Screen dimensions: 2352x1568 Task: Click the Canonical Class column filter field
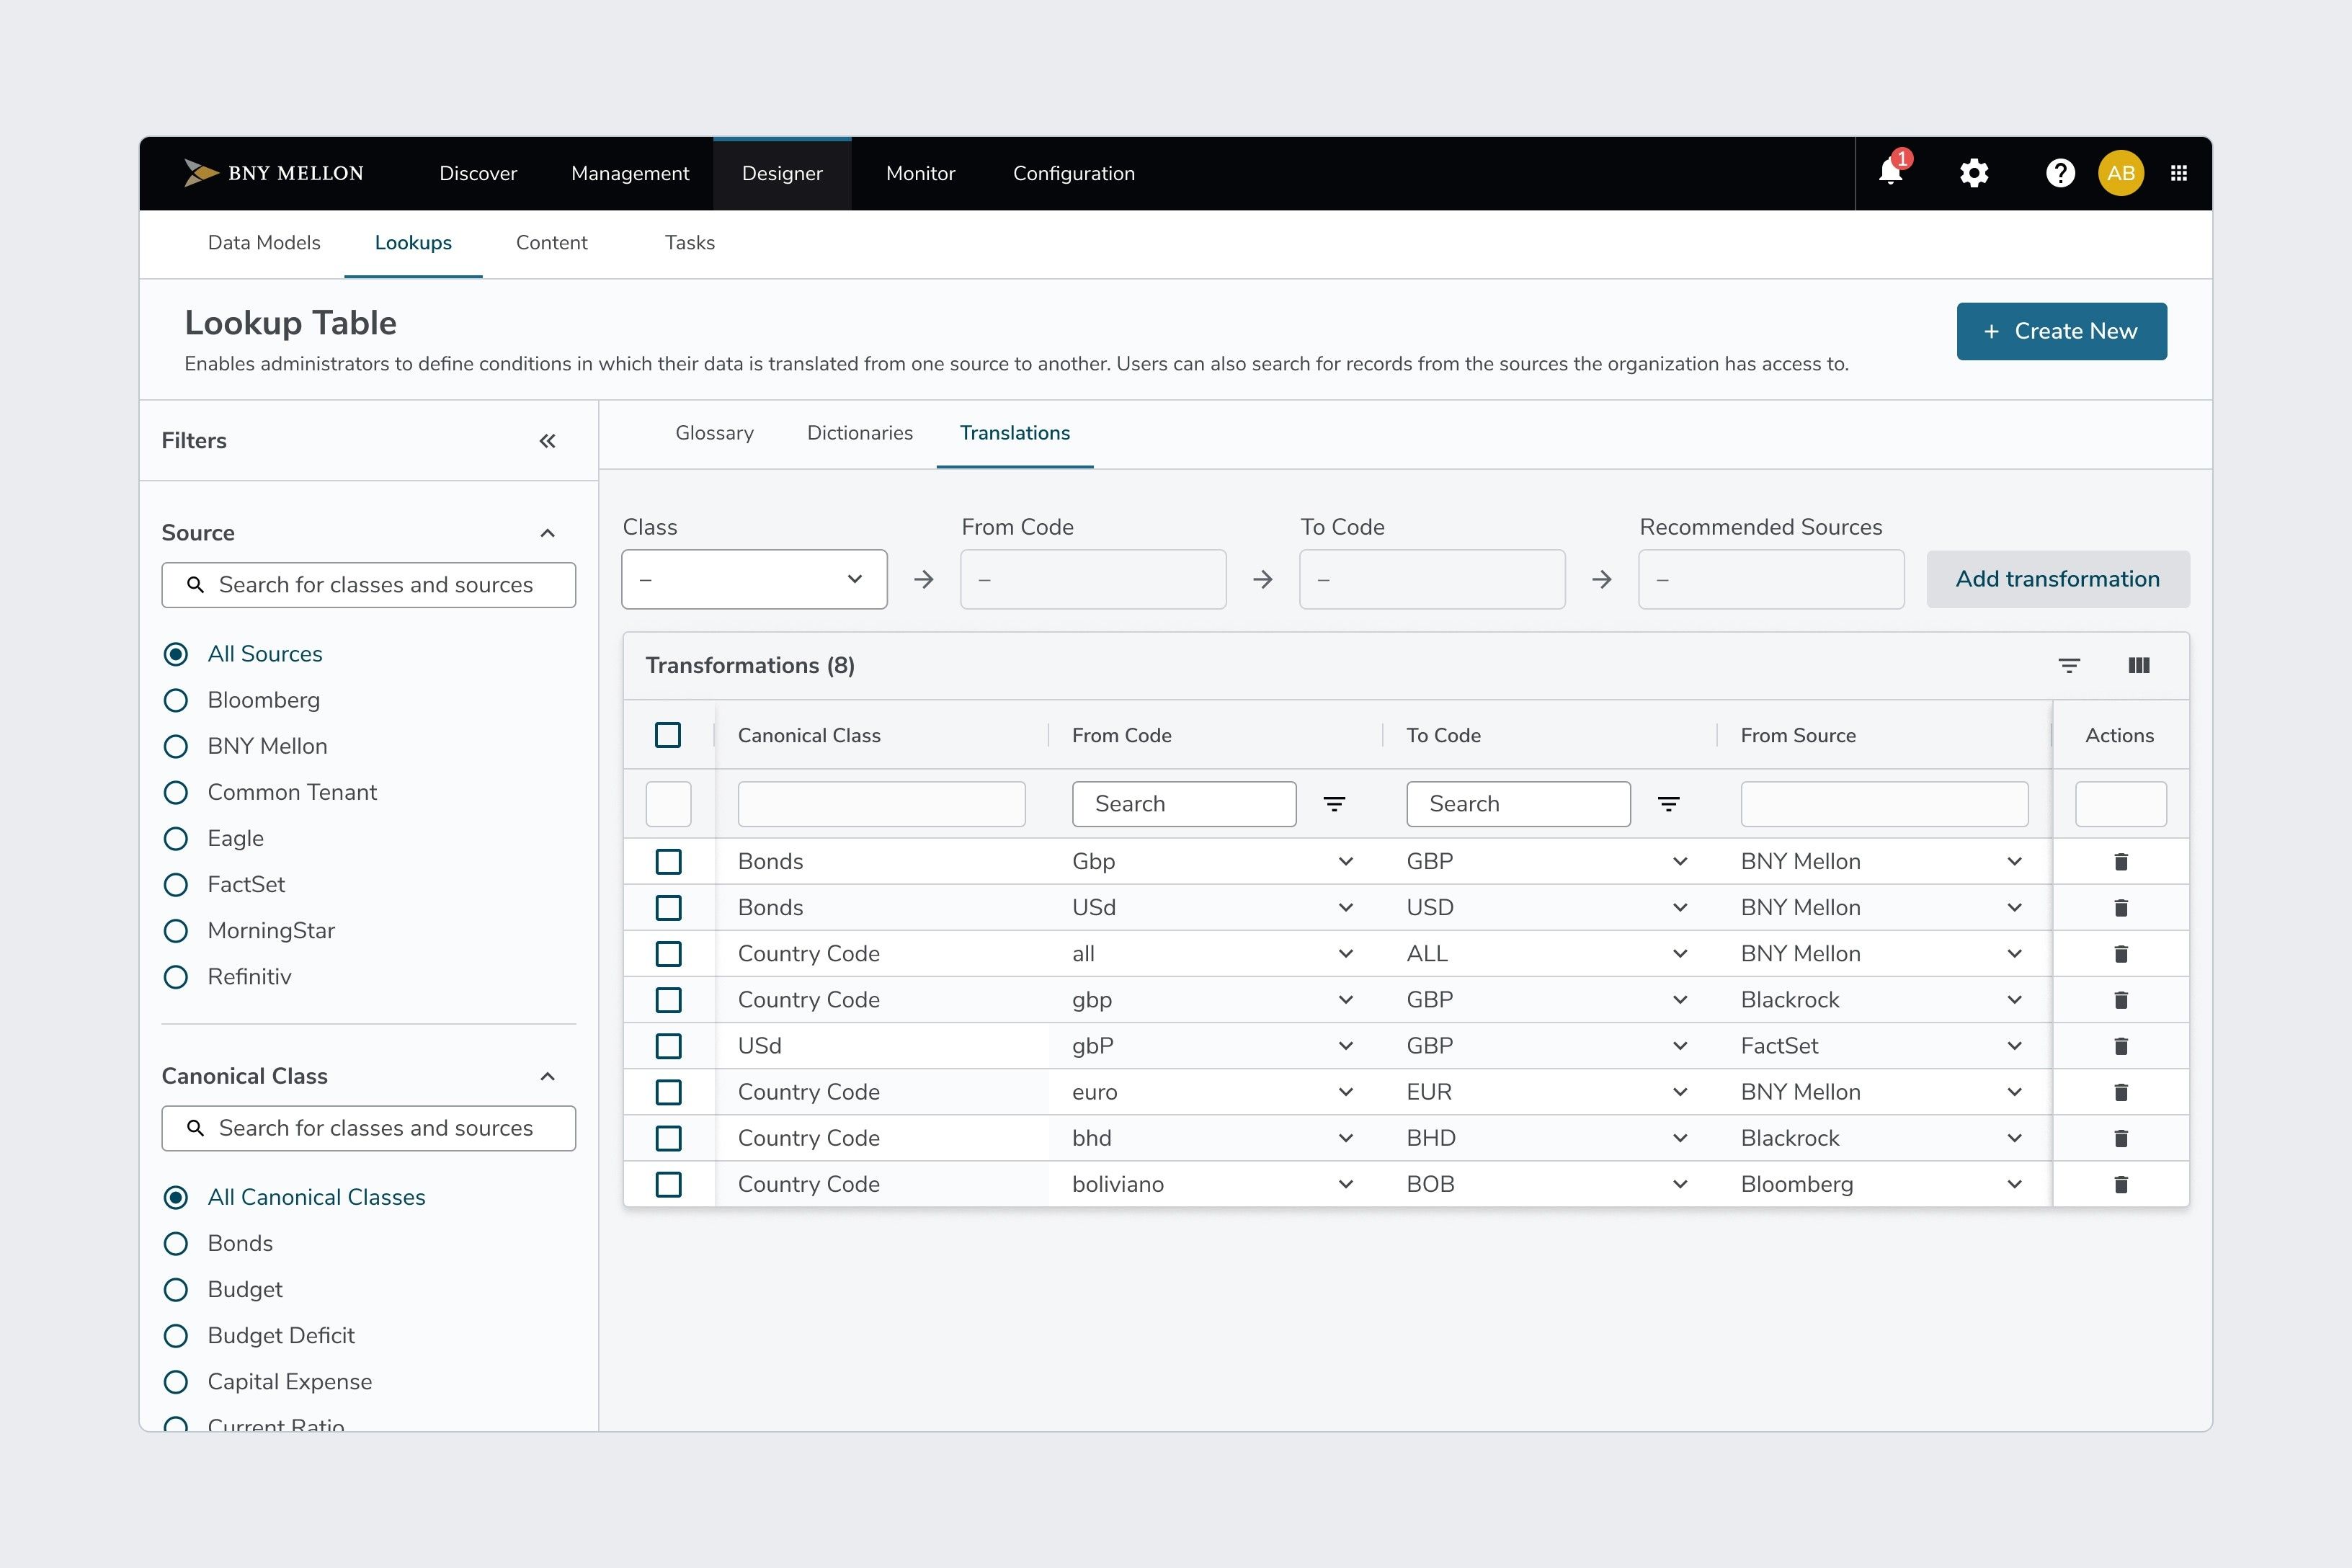[x=881, y=804]
